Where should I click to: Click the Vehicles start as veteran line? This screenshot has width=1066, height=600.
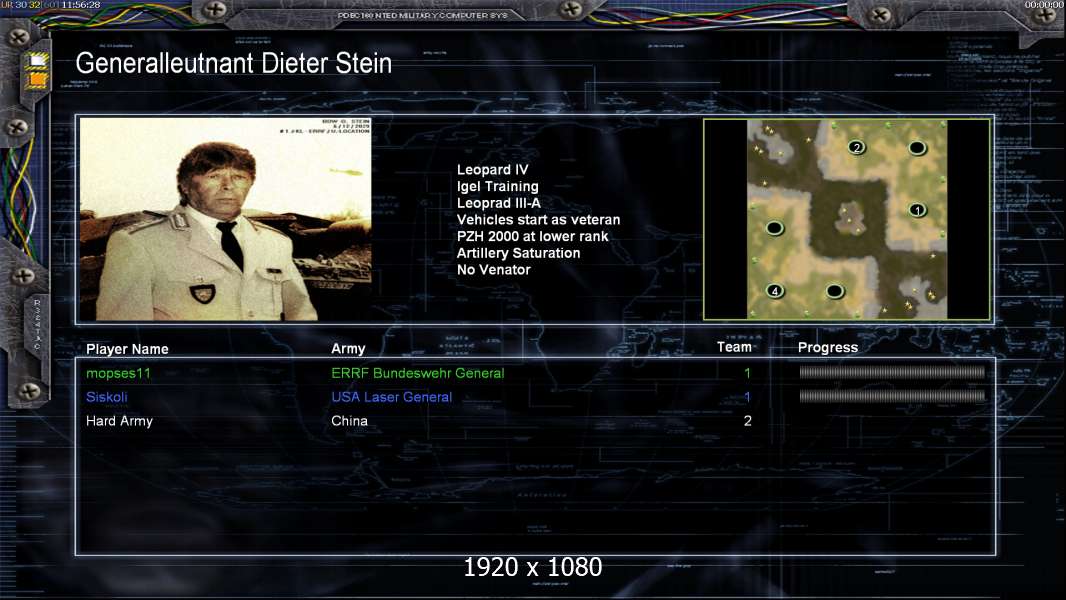(x=538, y=219)
